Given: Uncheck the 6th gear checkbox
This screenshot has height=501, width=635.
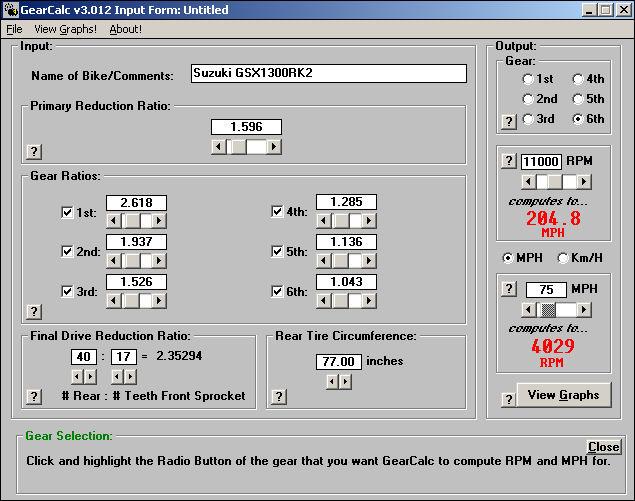Looking at the screenshot, I should tap(277, 291).
